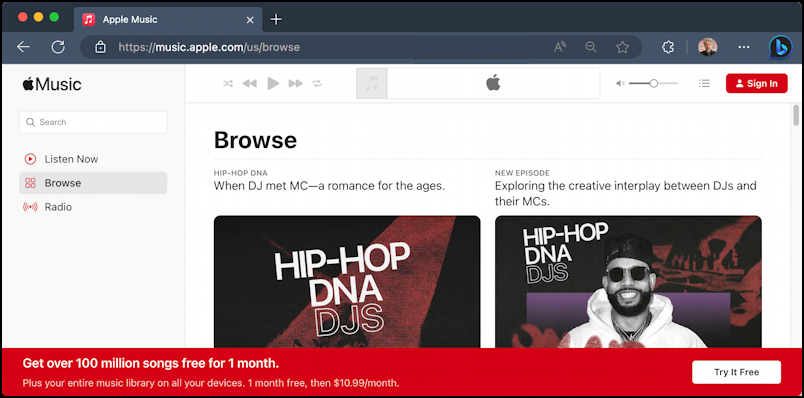Close the Apple Music tab
This screenshot has width=804, height=398.
pos(250,20)
